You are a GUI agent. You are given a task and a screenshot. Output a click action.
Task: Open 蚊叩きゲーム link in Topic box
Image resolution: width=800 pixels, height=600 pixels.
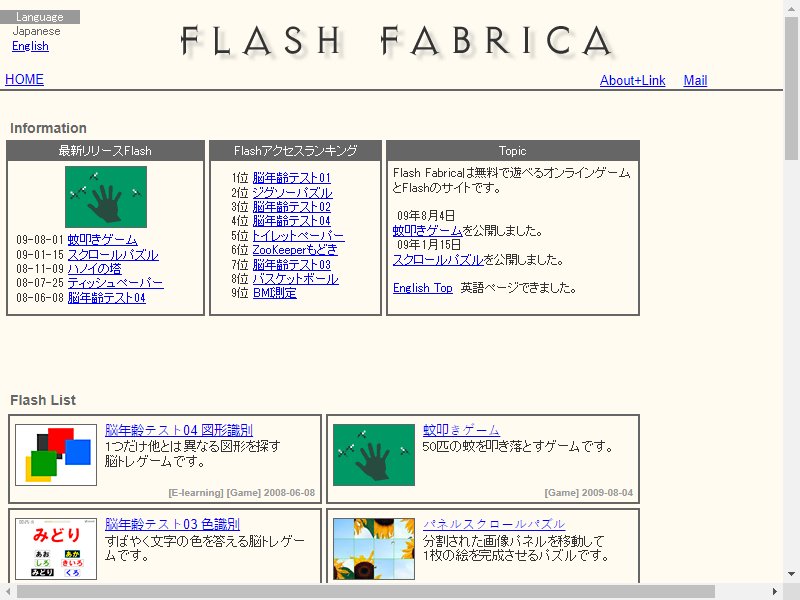click(427, 231)
